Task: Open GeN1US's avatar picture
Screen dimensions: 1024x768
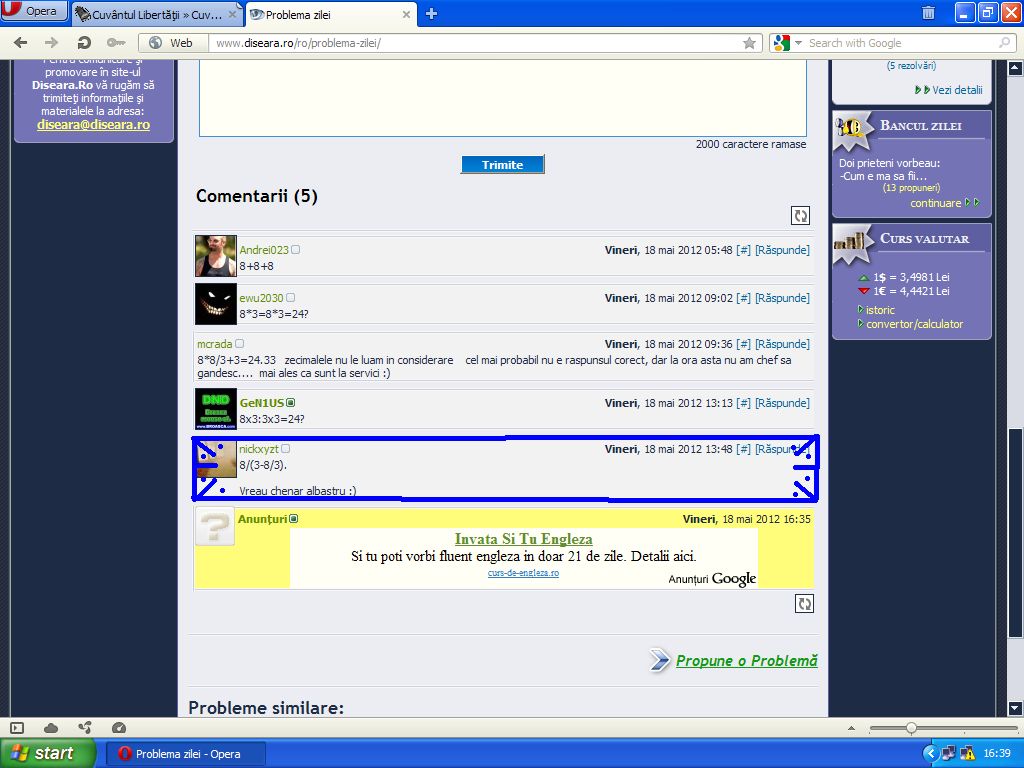Action: [216, 409]
